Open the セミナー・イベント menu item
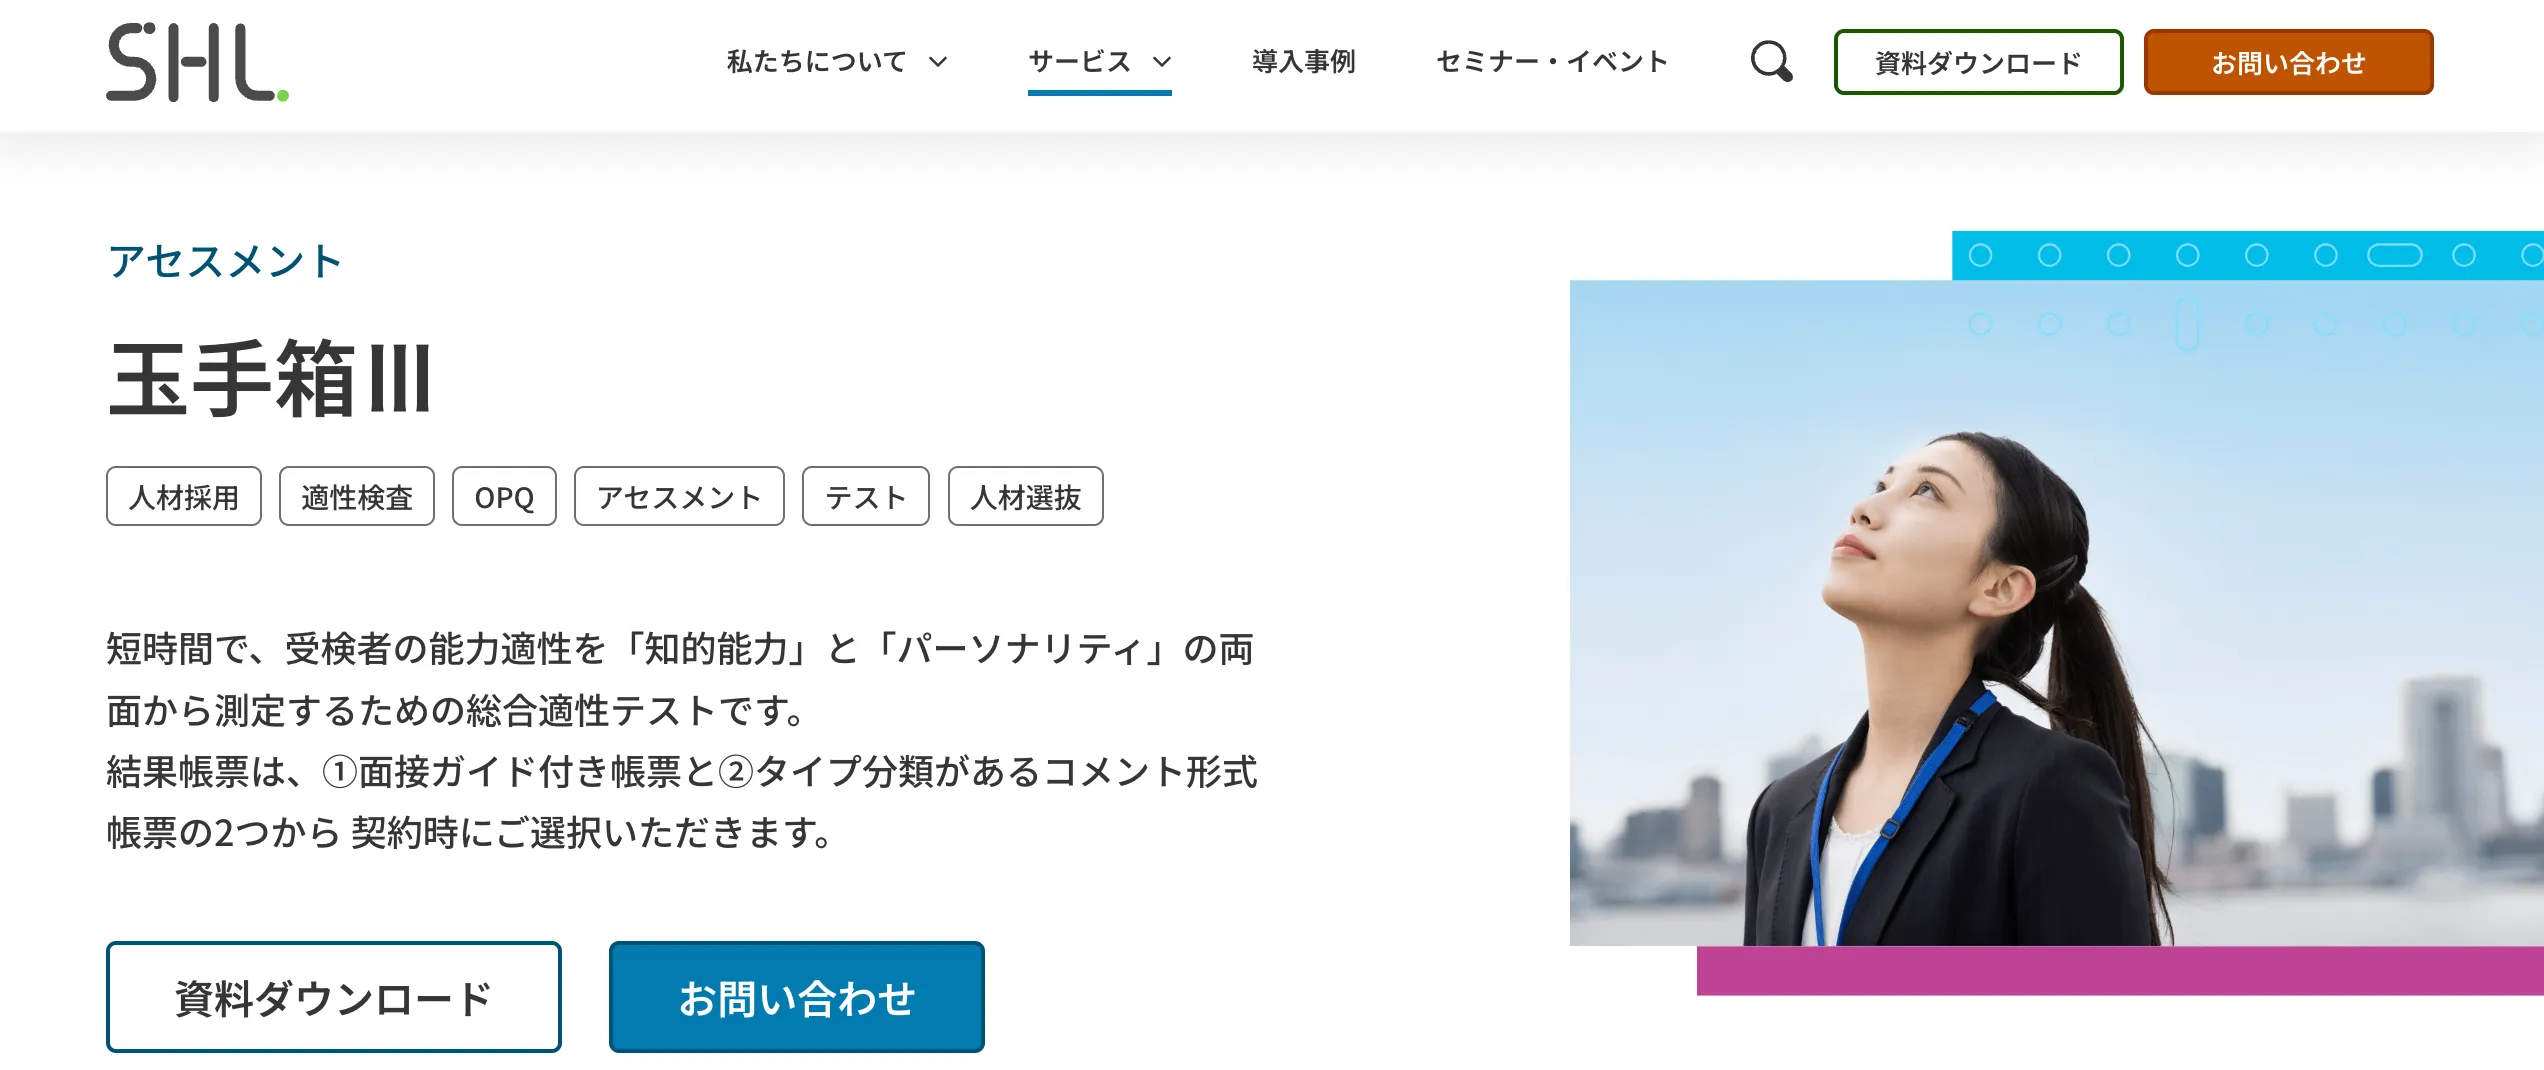 (x=1552, y=62)
